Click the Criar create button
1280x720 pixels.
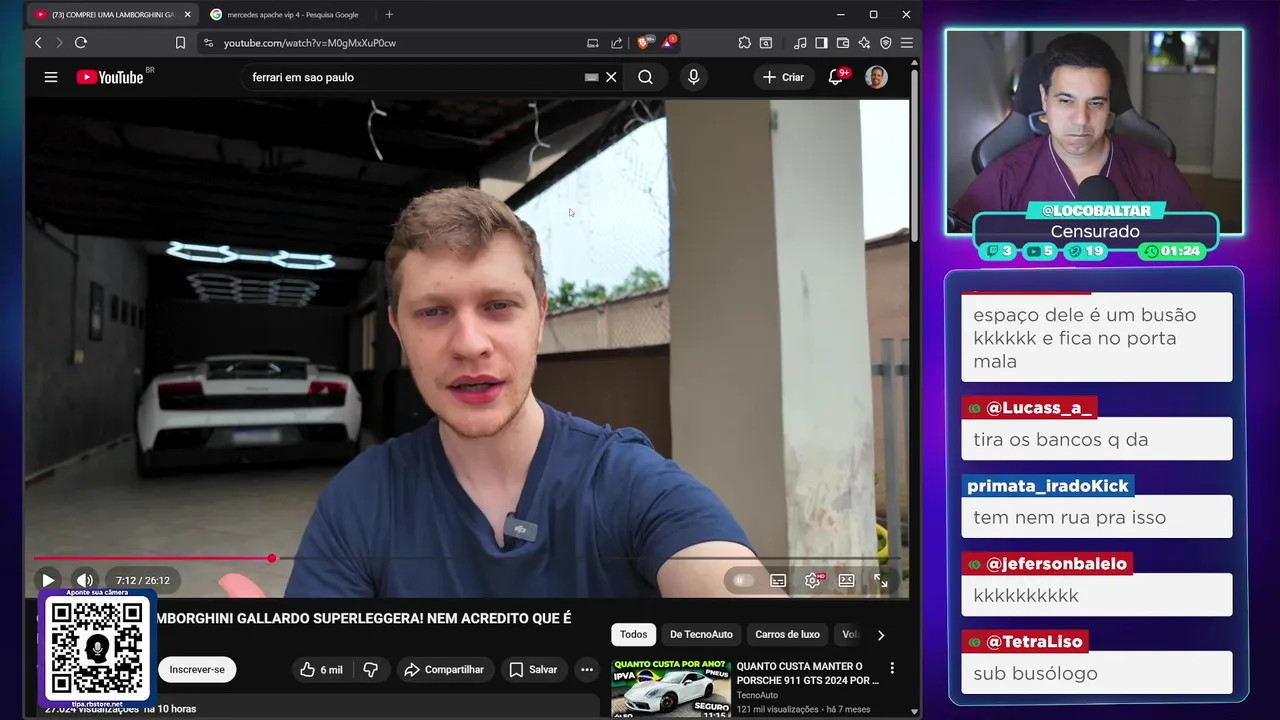pos(783,77)
